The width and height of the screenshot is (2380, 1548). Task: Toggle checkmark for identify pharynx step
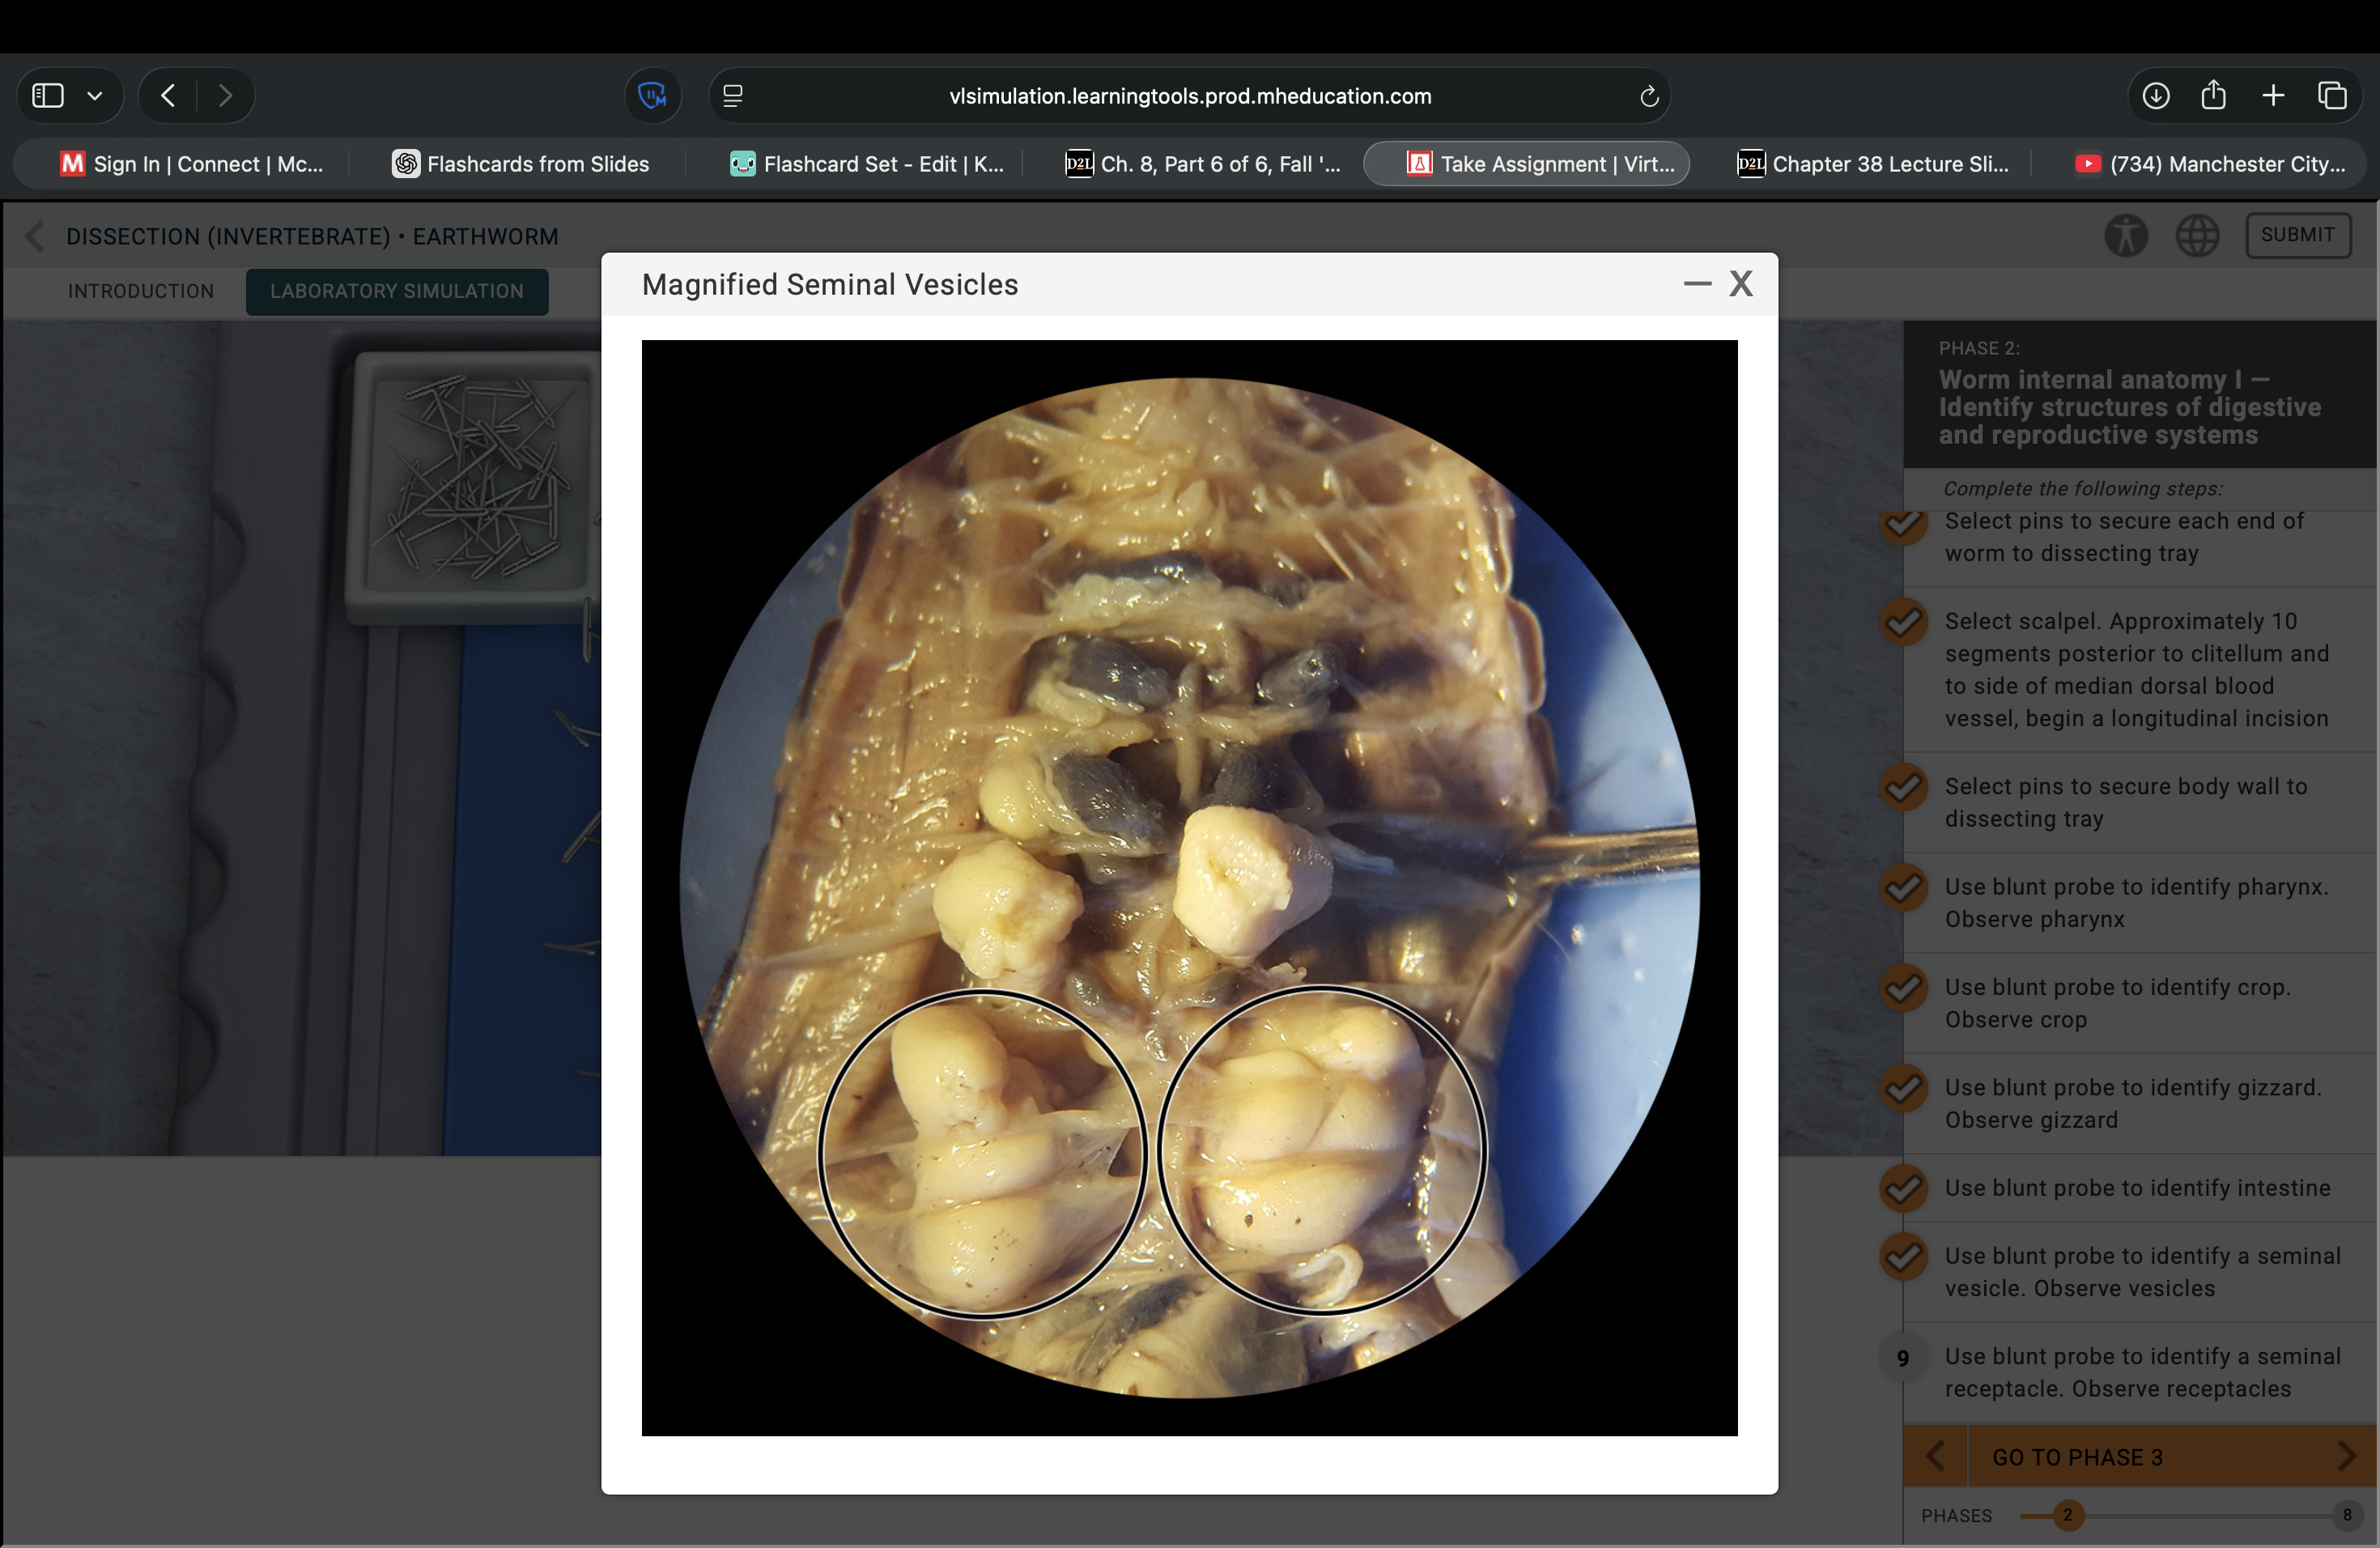(1903, 888)
